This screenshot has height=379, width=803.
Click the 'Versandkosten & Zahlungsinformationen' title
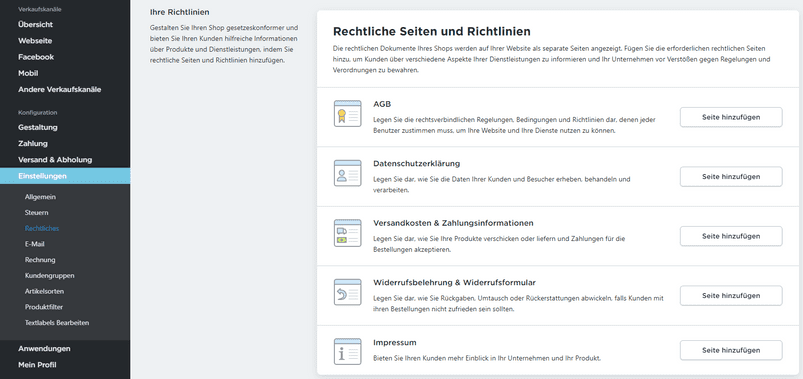click(453, 223)
